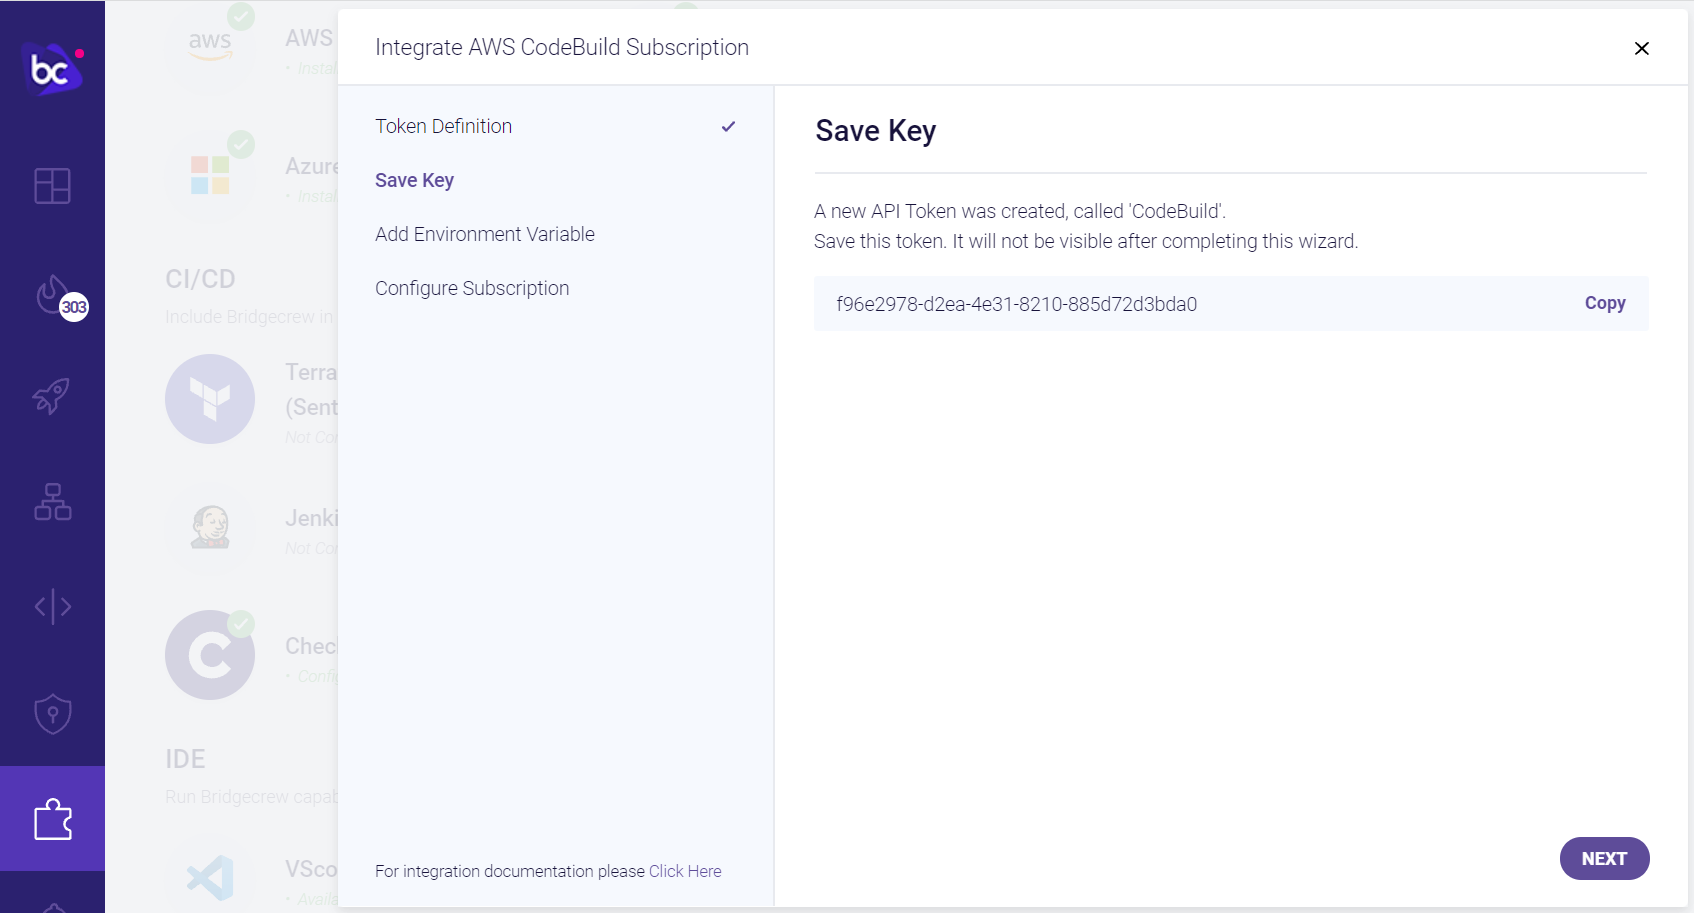1694x913 pixels.
Task: Open the dashboard grid icon in the sidebar
Action: pos(52,186)
